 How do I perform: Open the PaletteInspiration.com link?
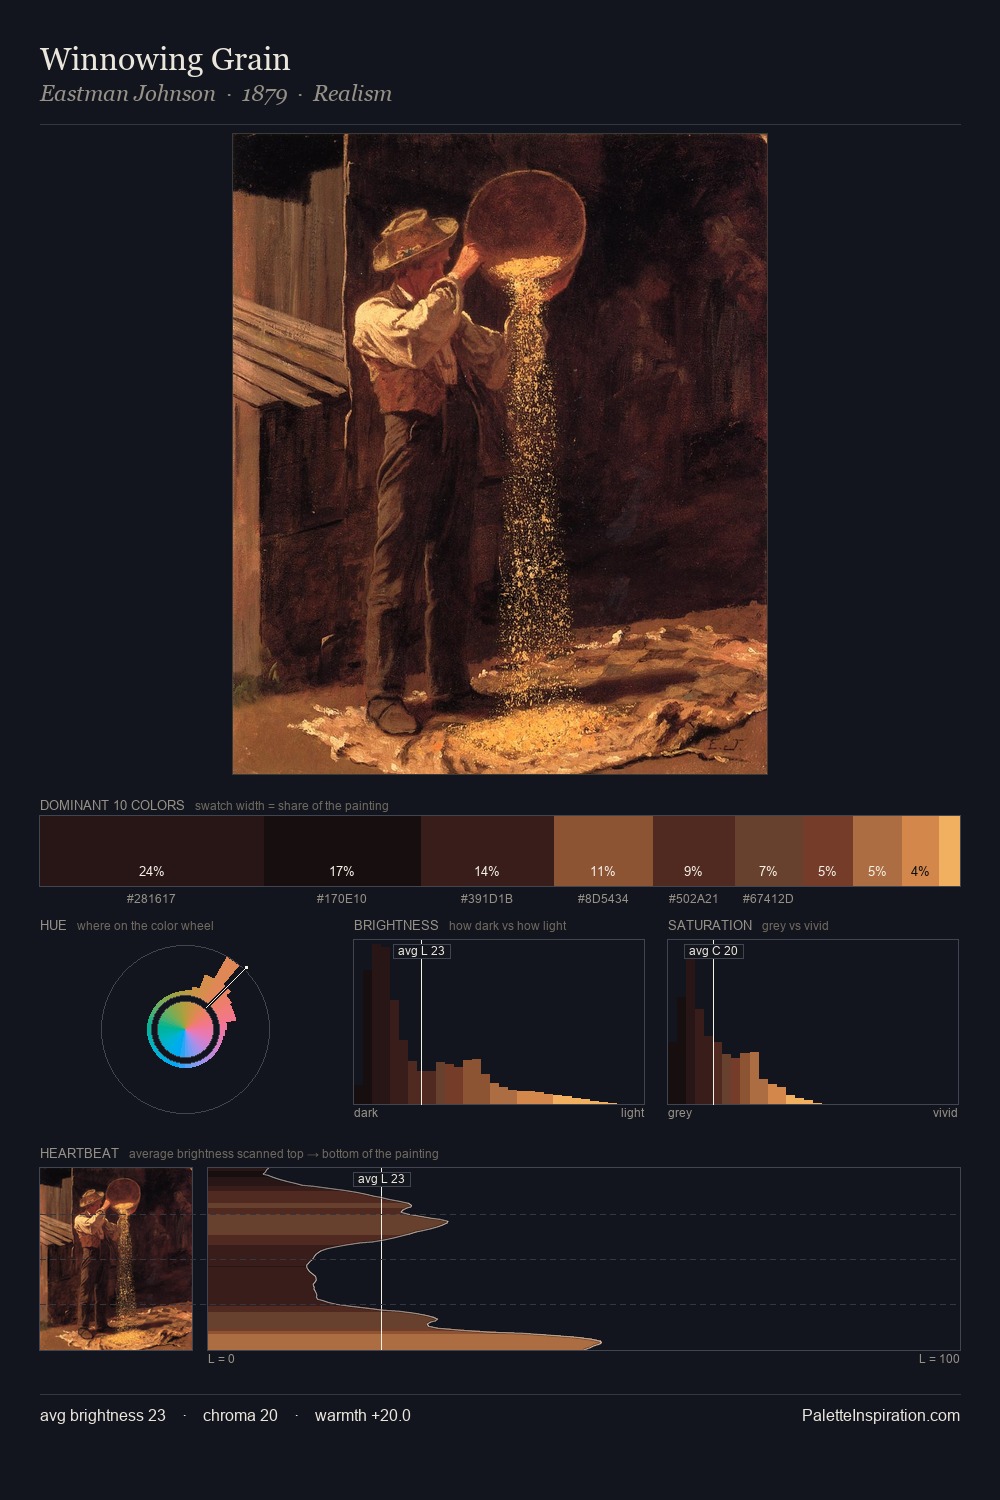[881, 1415]
